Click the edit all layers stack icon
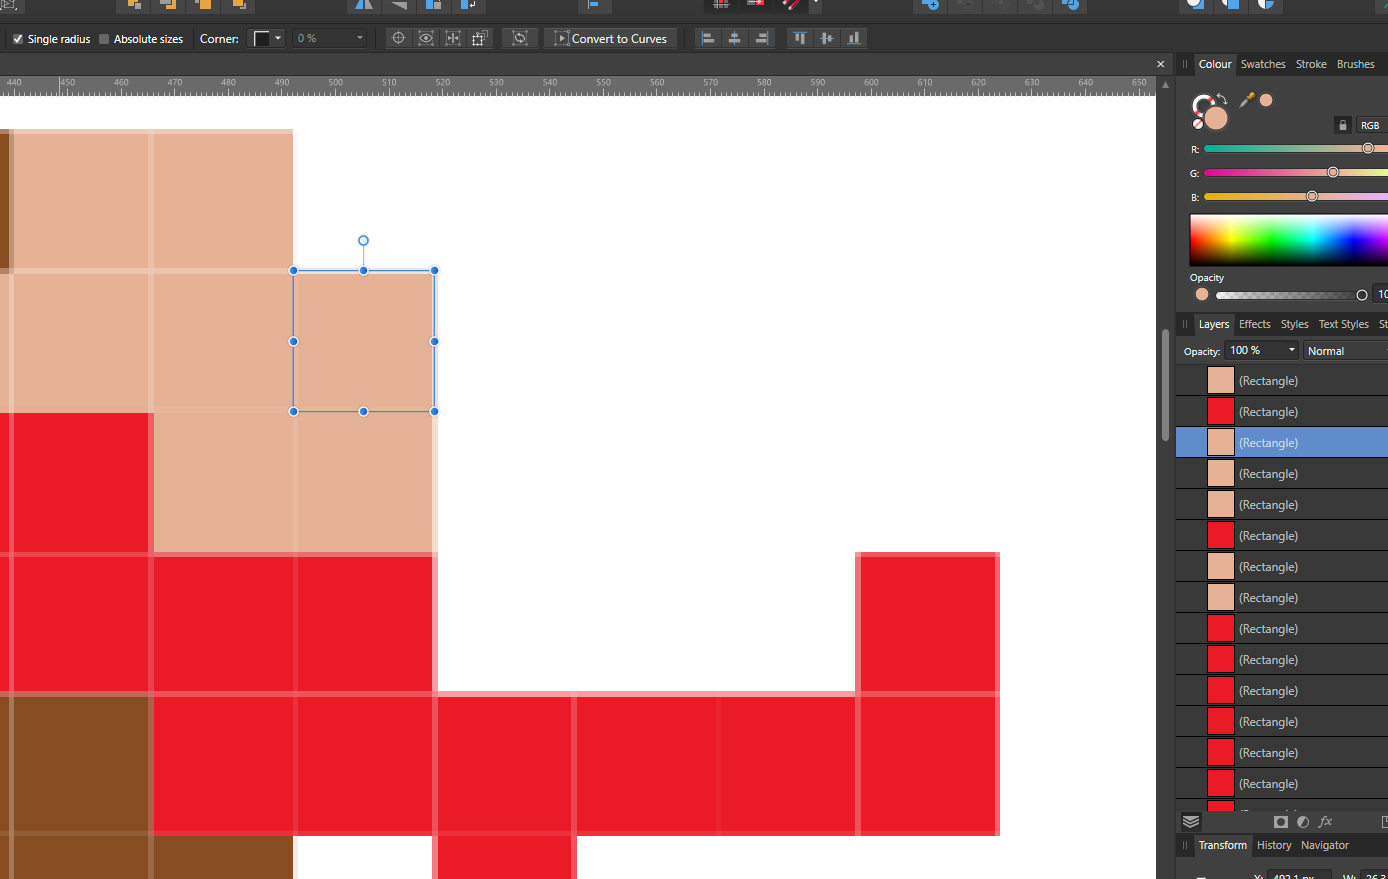 [1191, 822]
